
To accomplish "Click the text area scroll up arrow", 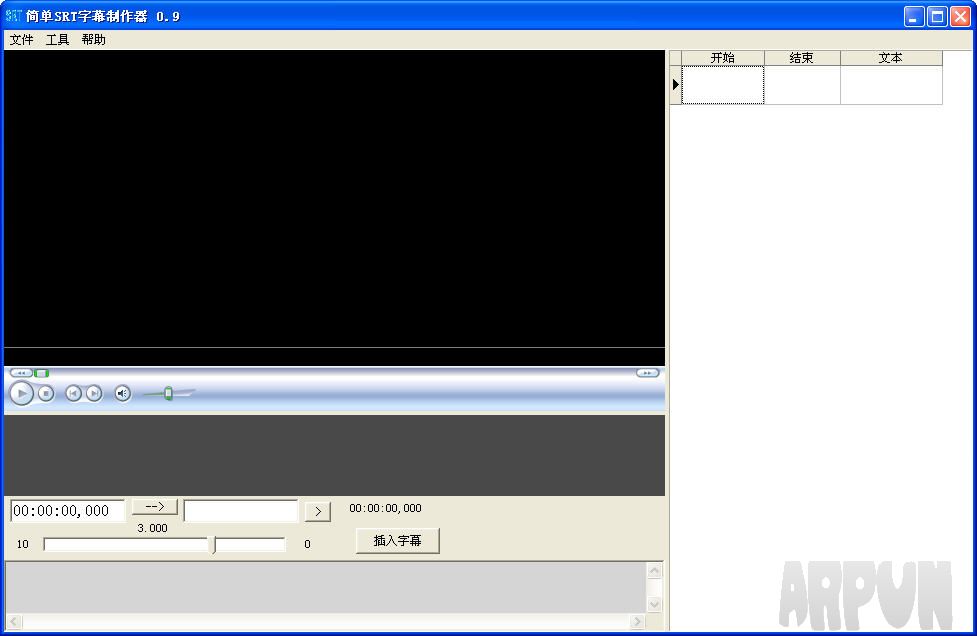I will [654, 571].
